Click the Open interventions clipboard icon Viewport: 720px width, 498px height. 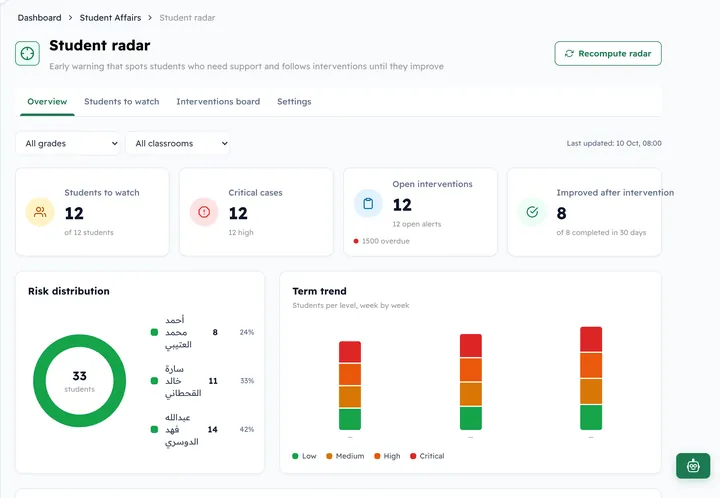pyautogui.click(x=368, y=203)
